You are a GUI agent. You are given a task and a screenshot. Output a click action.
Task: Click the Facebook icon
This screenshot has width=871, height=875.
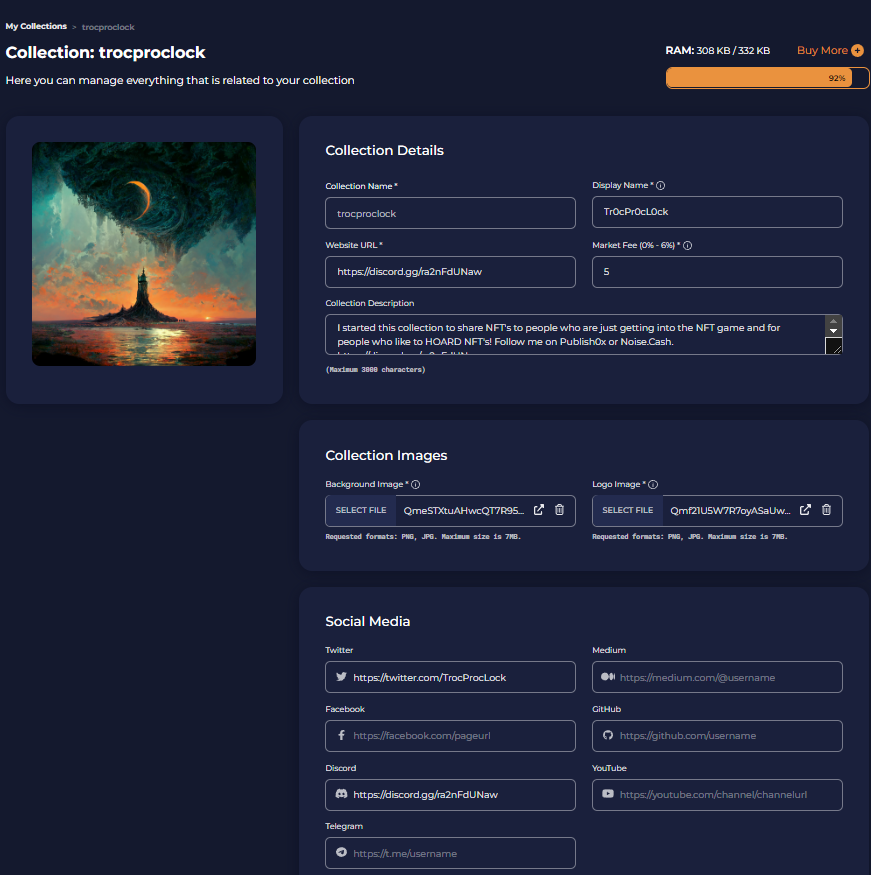point(341,735)
